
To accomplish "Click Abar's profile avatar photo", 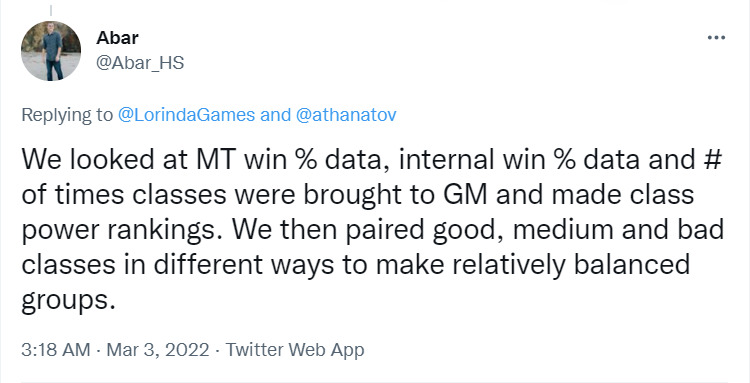I will pos(51,51).
